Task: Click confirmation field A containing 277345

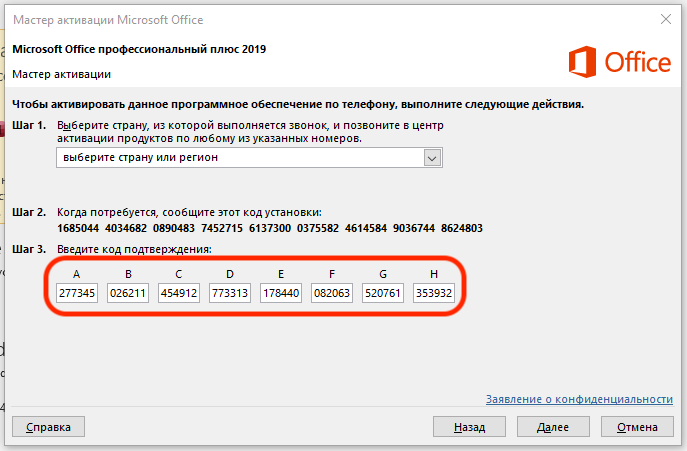Action: tap(77, 294)
